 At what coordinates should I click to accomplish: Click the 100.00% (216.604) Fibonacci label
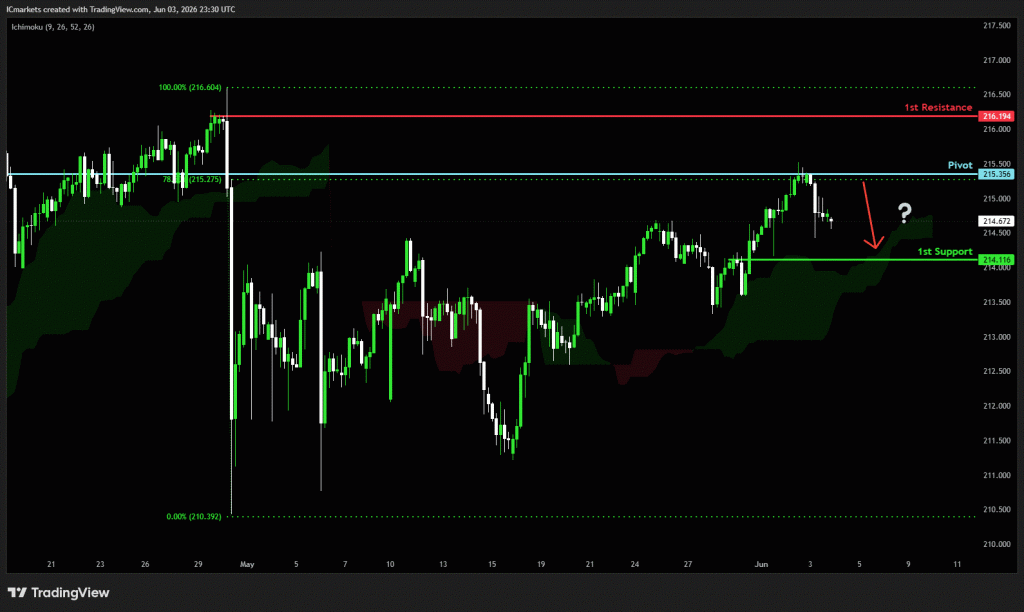190,88
